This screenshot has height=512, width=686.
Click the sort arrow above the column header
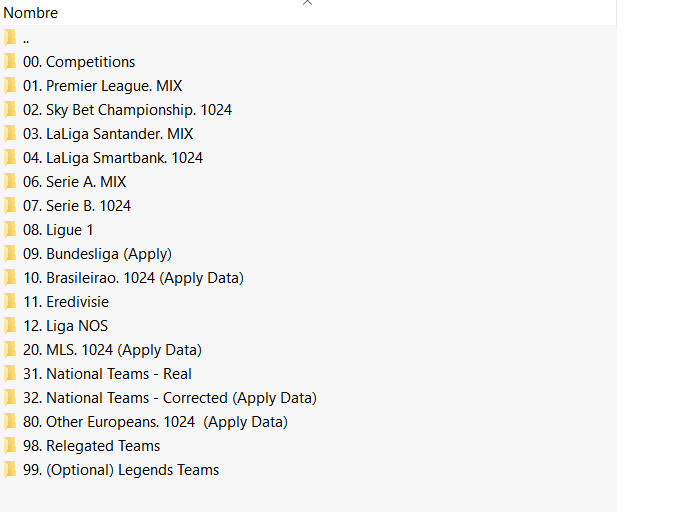point(308,3)
